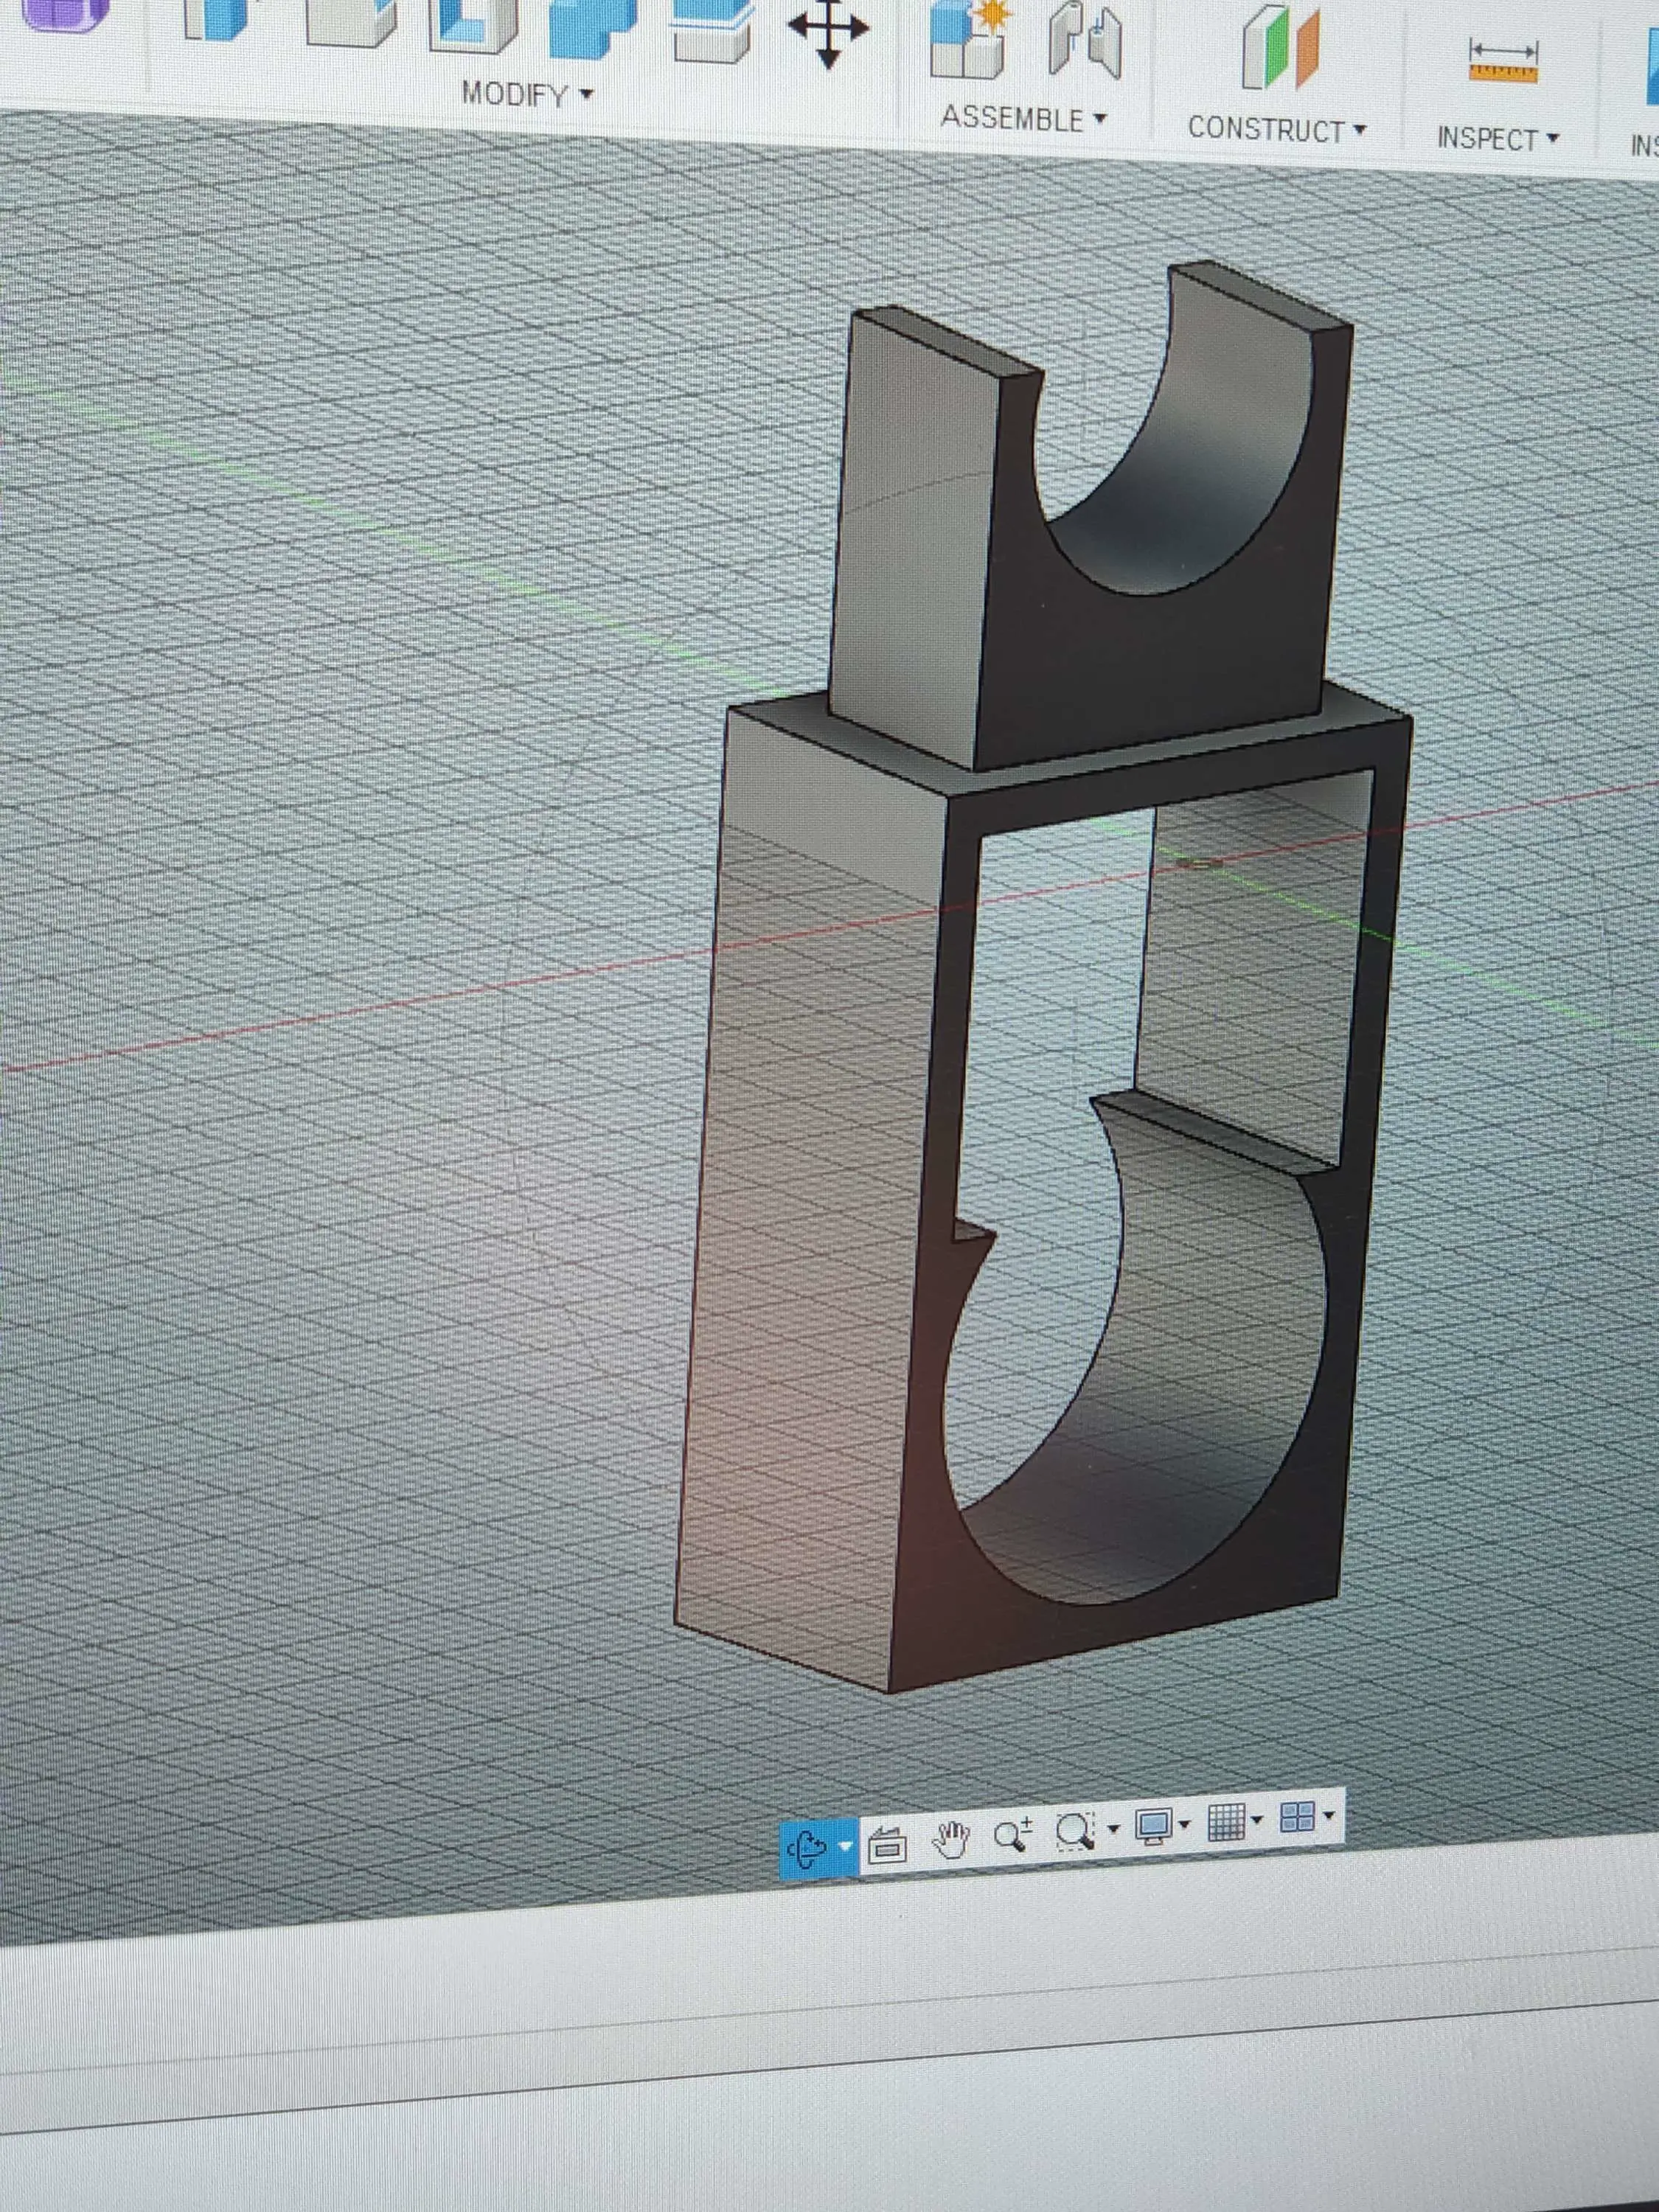Open the Grid and Snaps dropdown
The image size is (1659, 2212).
point(1257,1820)
